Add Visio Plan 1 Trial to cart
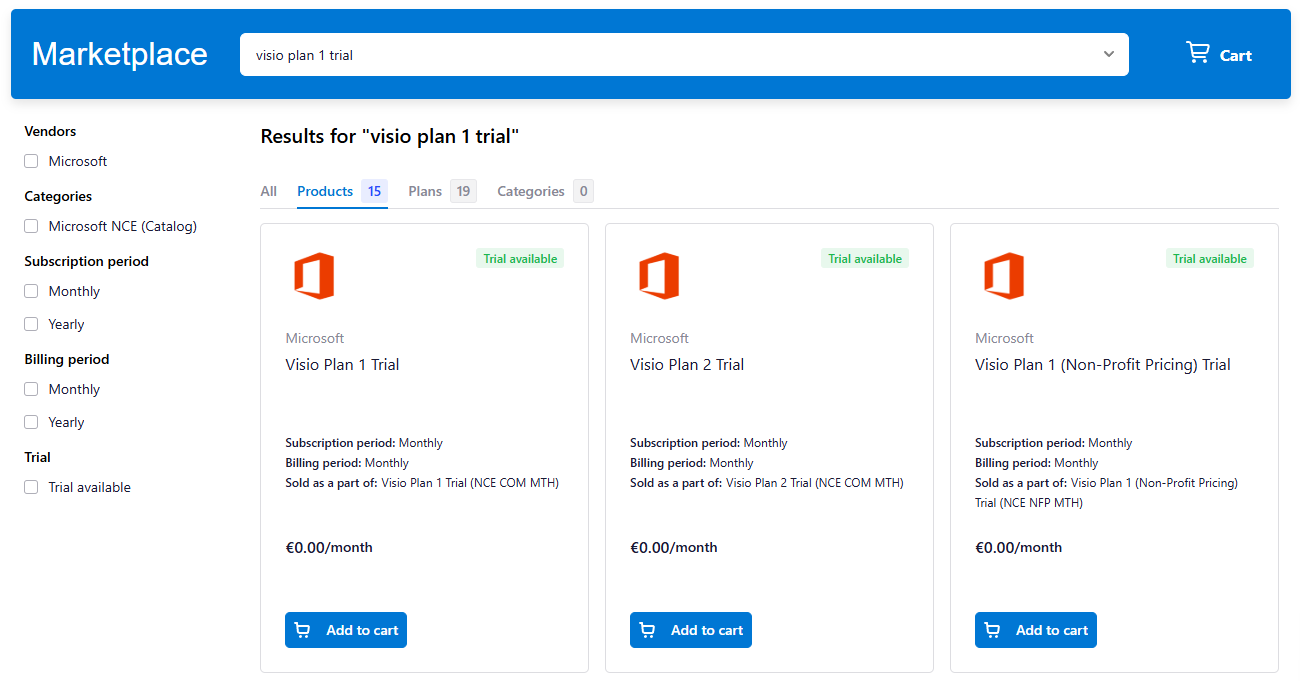This screenshot has height=681, width=1300. (x=346, y=630)
